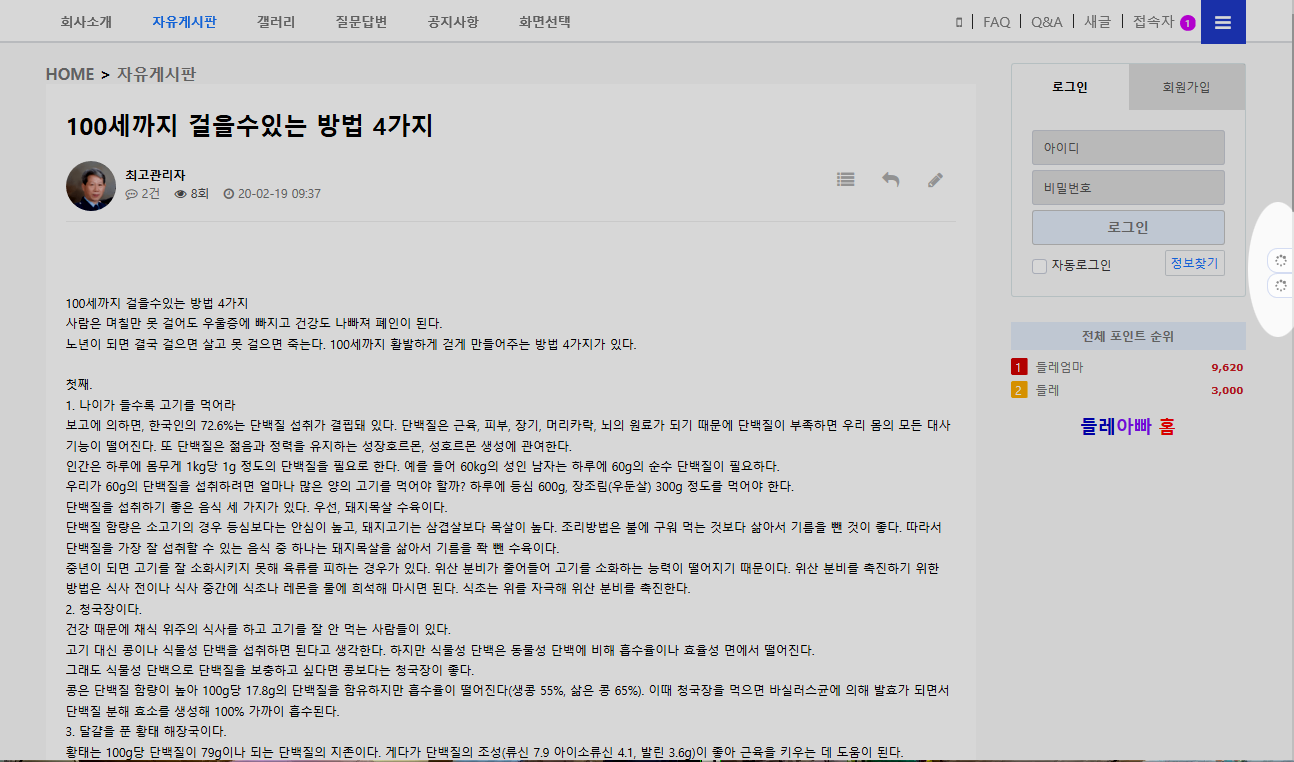Click the 정보찾기 button
This screenshot has height=762, width=1294.
[x=1195, y=263]
